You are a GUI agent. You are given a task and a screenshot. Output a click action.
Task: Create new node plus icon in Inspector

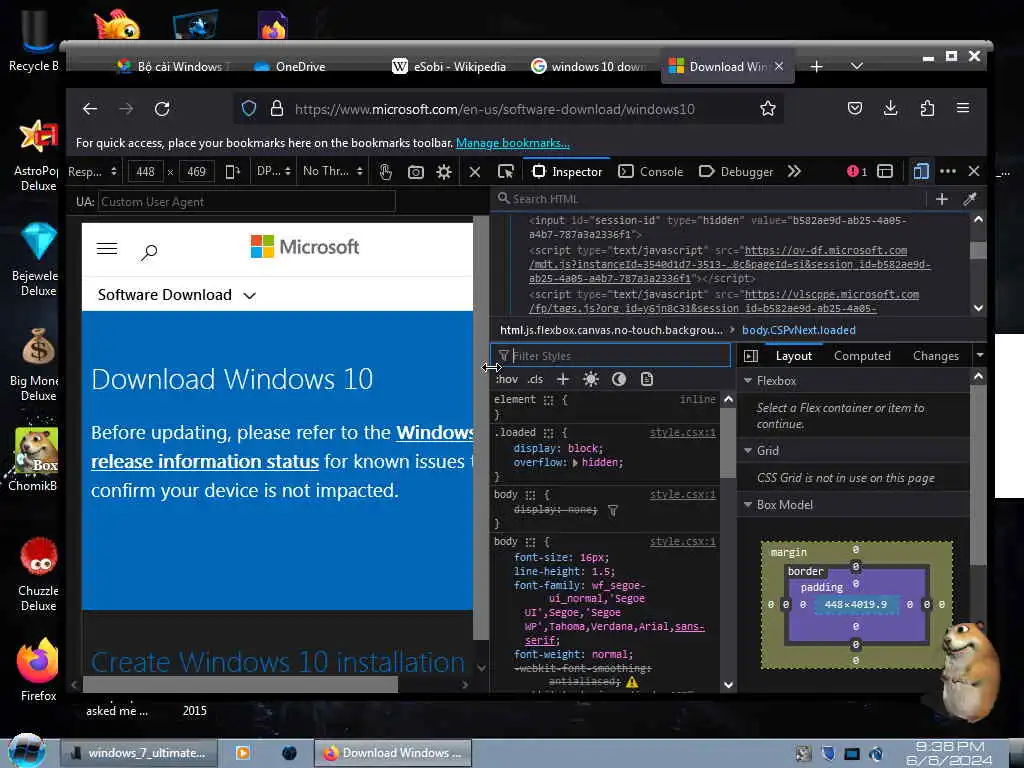pos(942,199)
